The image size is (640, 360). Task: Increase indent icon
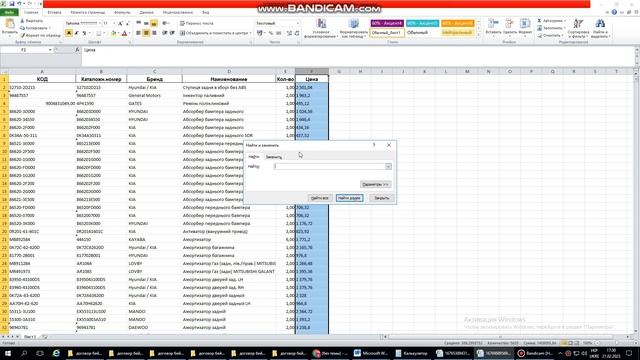pyautogui.click(x=172, y=33)
